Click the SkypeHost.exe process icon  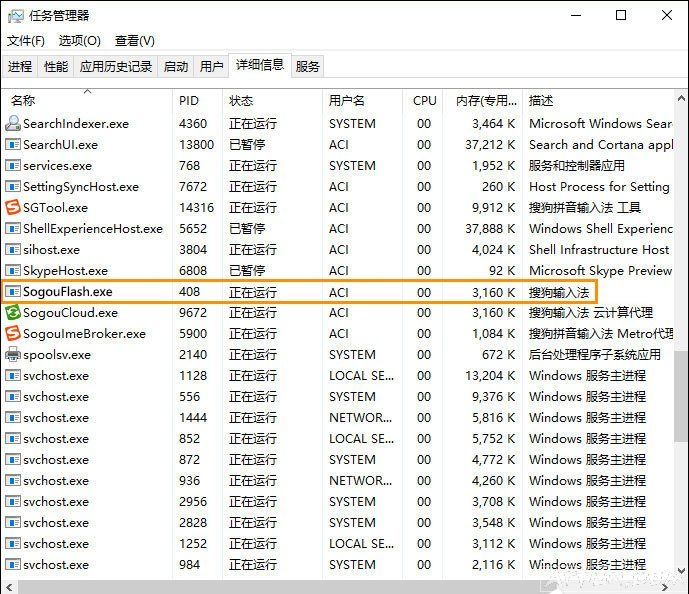(13, 271)
